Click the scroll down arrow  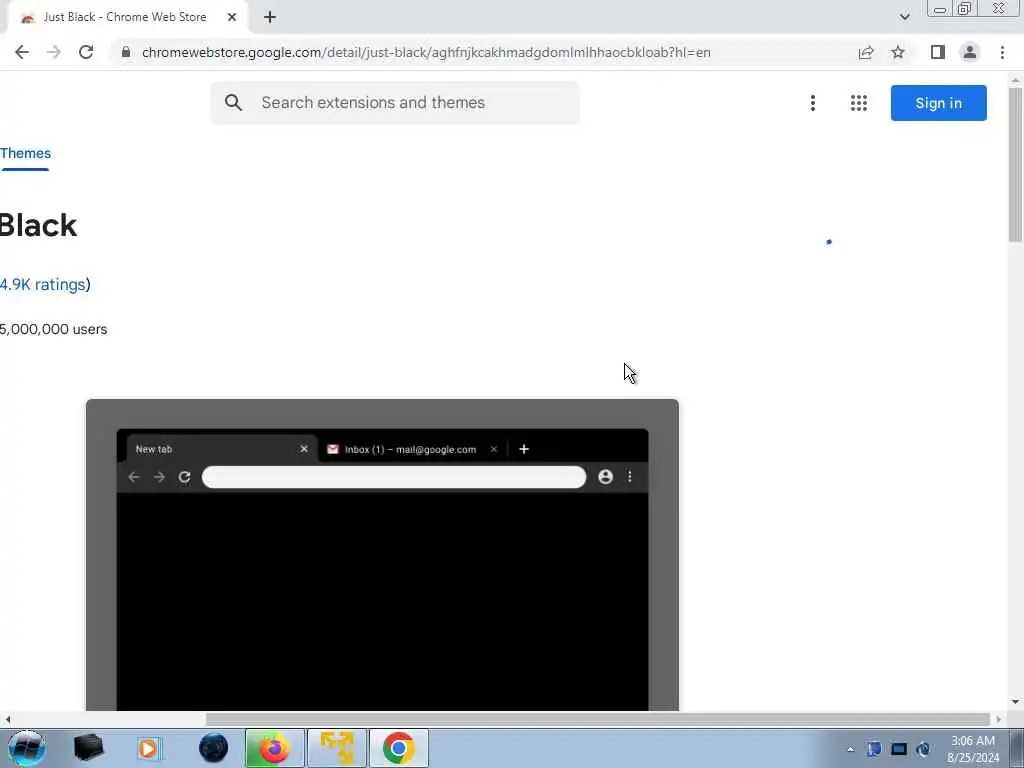pyautogui.click(x=1015, y=703)
